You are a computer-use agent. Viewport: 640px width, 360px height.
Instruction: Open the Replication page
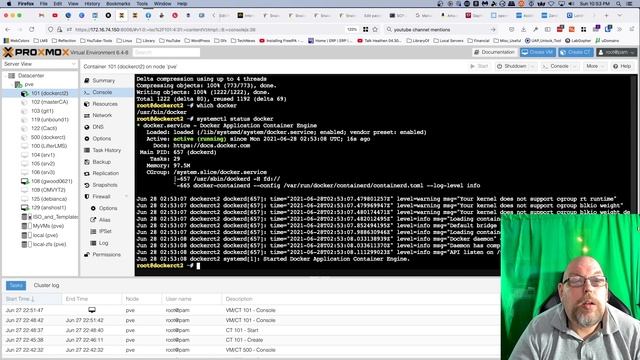coord(105,173)
